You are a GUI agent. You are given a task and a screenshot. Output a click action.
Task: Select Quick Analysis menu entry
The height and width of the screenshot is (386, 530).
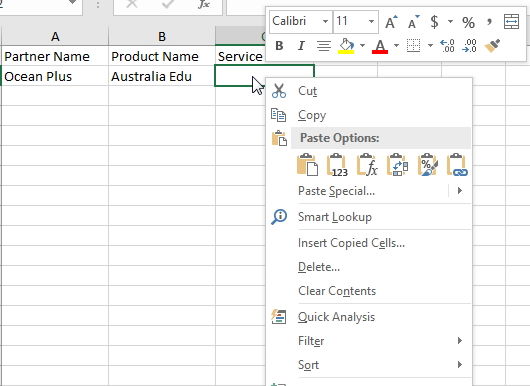368,317
